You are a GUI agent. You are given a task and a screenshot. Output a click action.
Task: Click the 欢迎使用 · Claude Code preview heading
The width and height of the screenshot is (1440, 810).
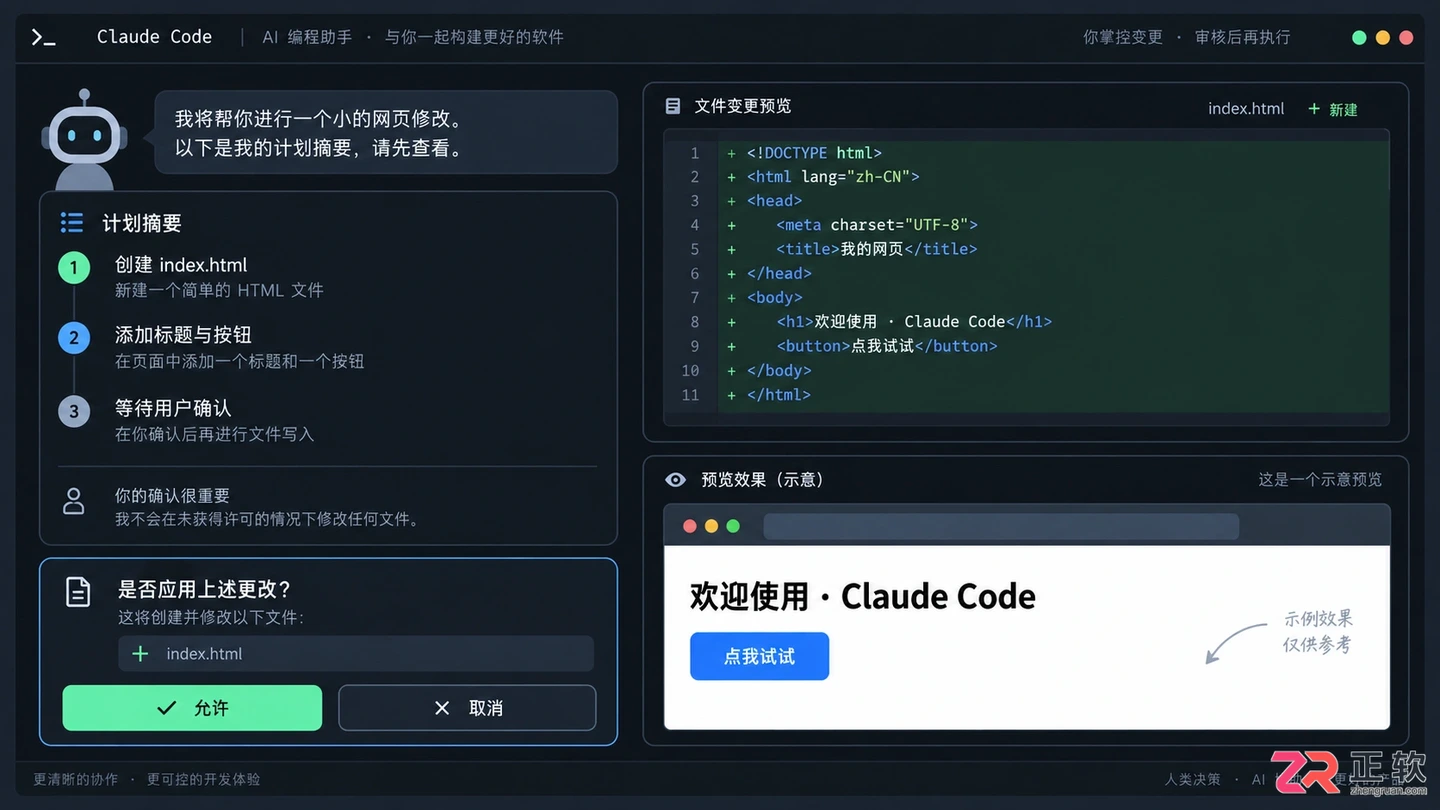click(863, 596)
